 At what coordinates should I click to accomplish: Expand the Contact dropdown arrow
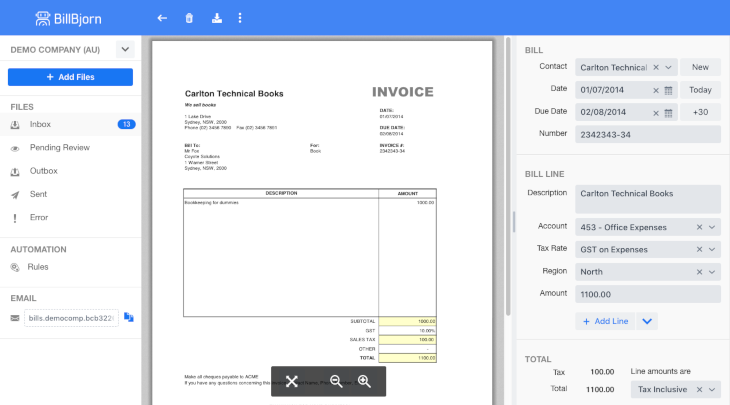point(668,68)
